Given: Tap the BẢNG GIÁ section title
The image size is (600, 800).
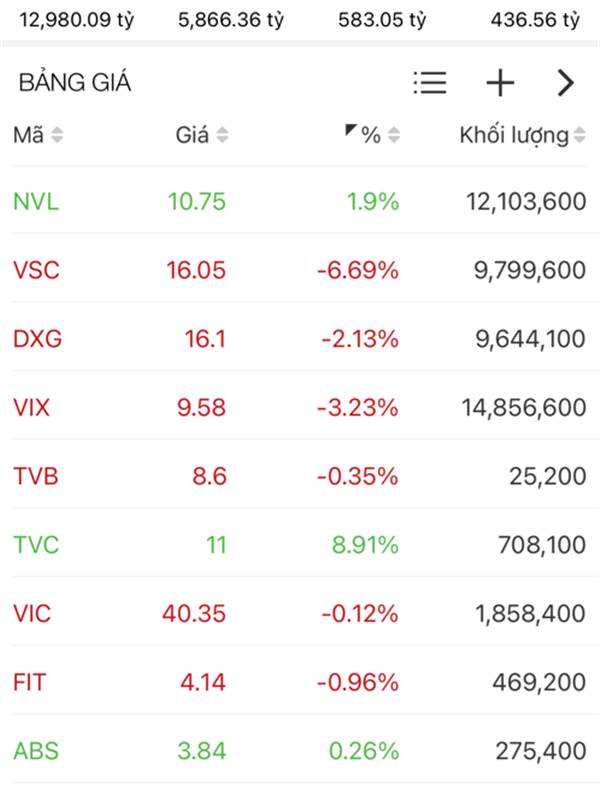Looking at the screenshot, I should [x=74, y=83].
